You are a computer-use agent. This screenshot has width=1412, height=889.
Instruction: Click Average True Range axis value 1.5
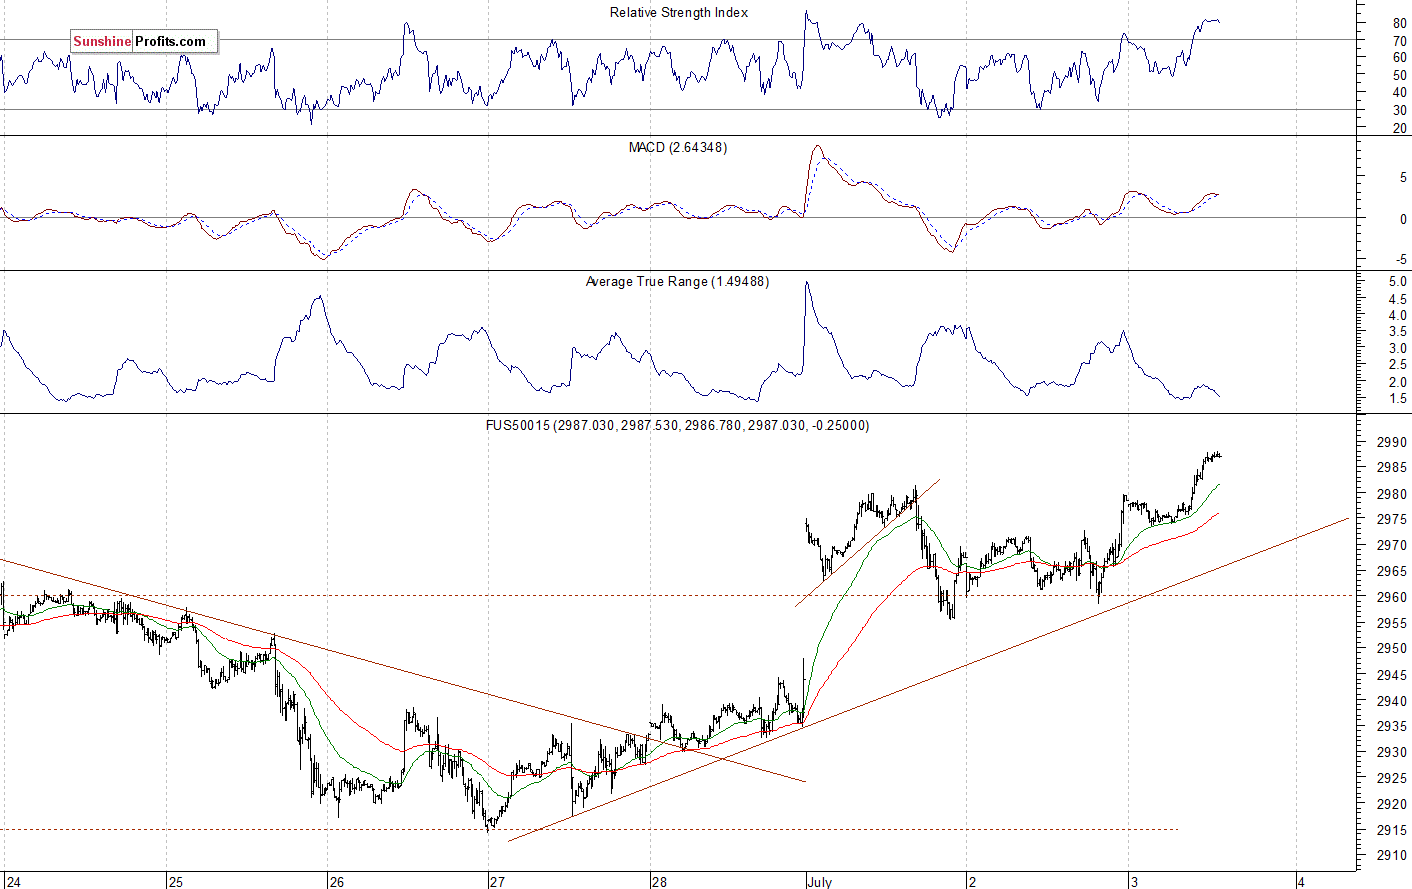click(1398, 399)
